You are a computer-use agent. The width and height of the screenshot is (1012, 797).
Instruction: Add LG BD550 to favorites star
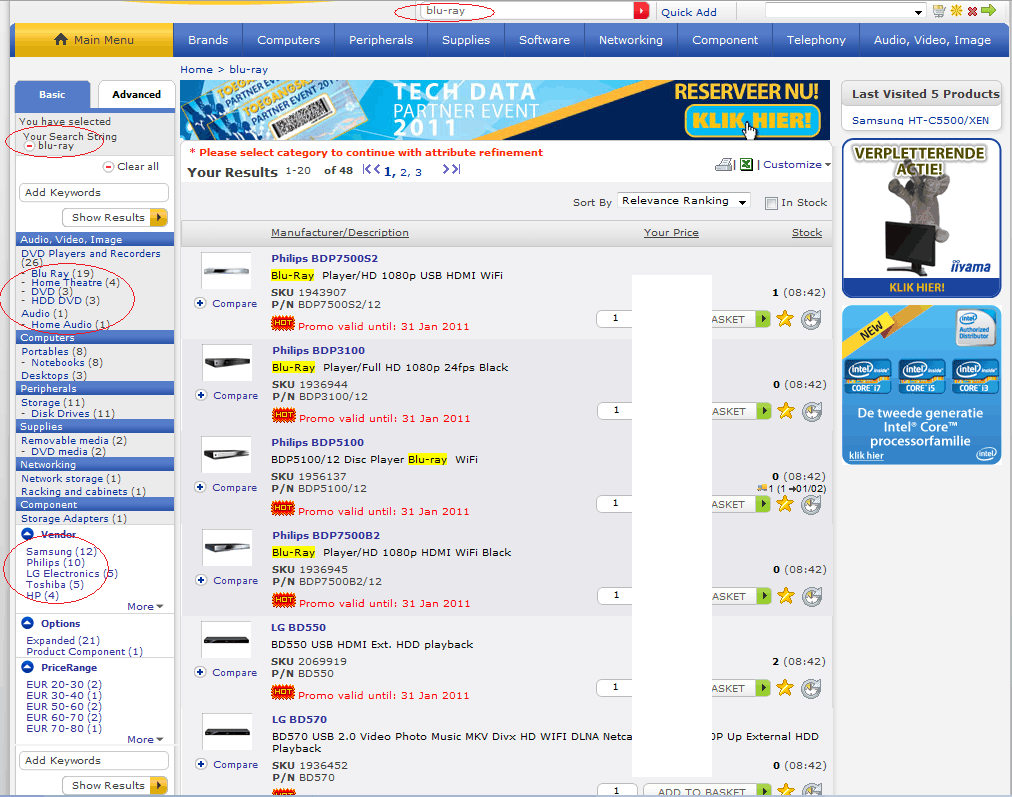[x=785, y=688]
